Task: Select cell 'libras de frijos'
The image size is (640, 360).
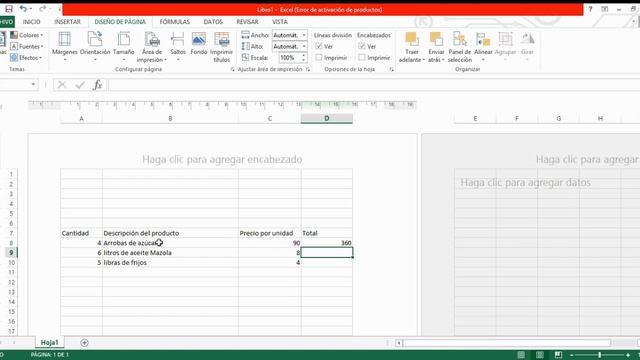Action: 170,262
